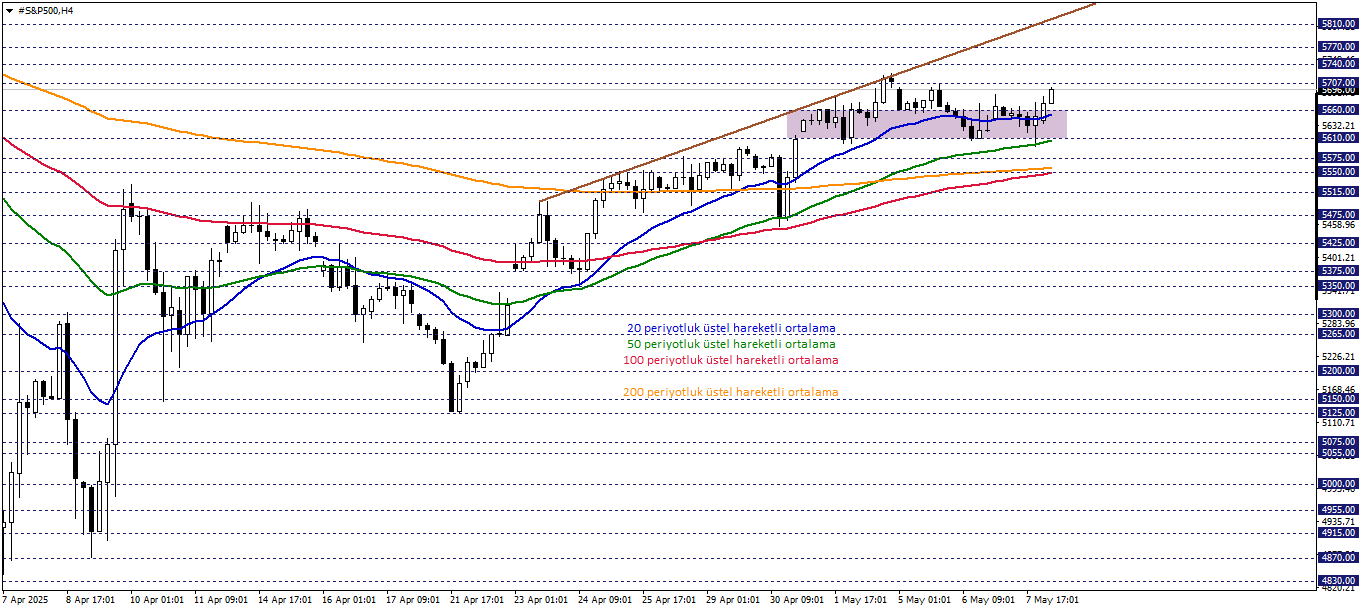Click the 5707.00 price level label
Image resolution: width=1362 pixels, height=611 pixels.
pos(1337,82)
